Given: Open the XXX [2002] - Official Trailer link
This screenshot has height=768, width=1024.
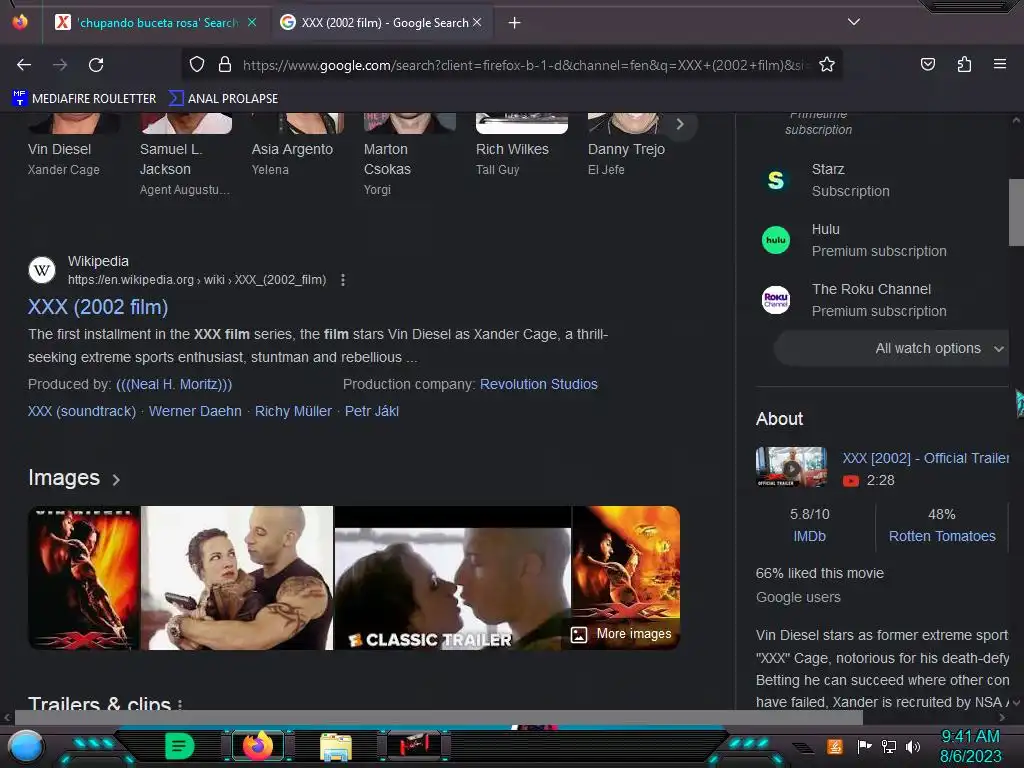Looking at the screenshot, I should pyautogui.click(x=925, y=458).
